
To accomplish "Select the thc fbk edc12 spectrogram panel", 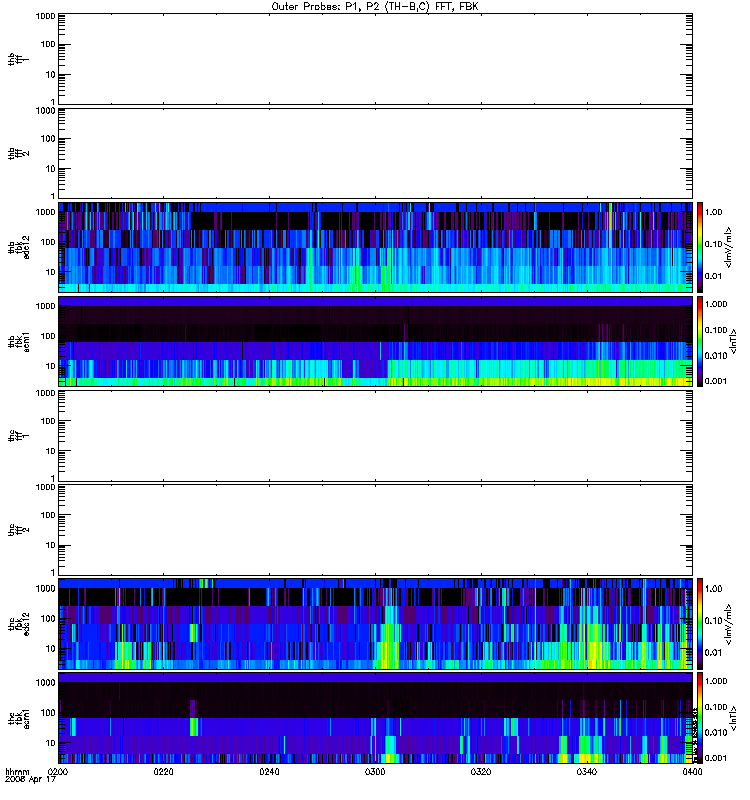I will point(376,623).
